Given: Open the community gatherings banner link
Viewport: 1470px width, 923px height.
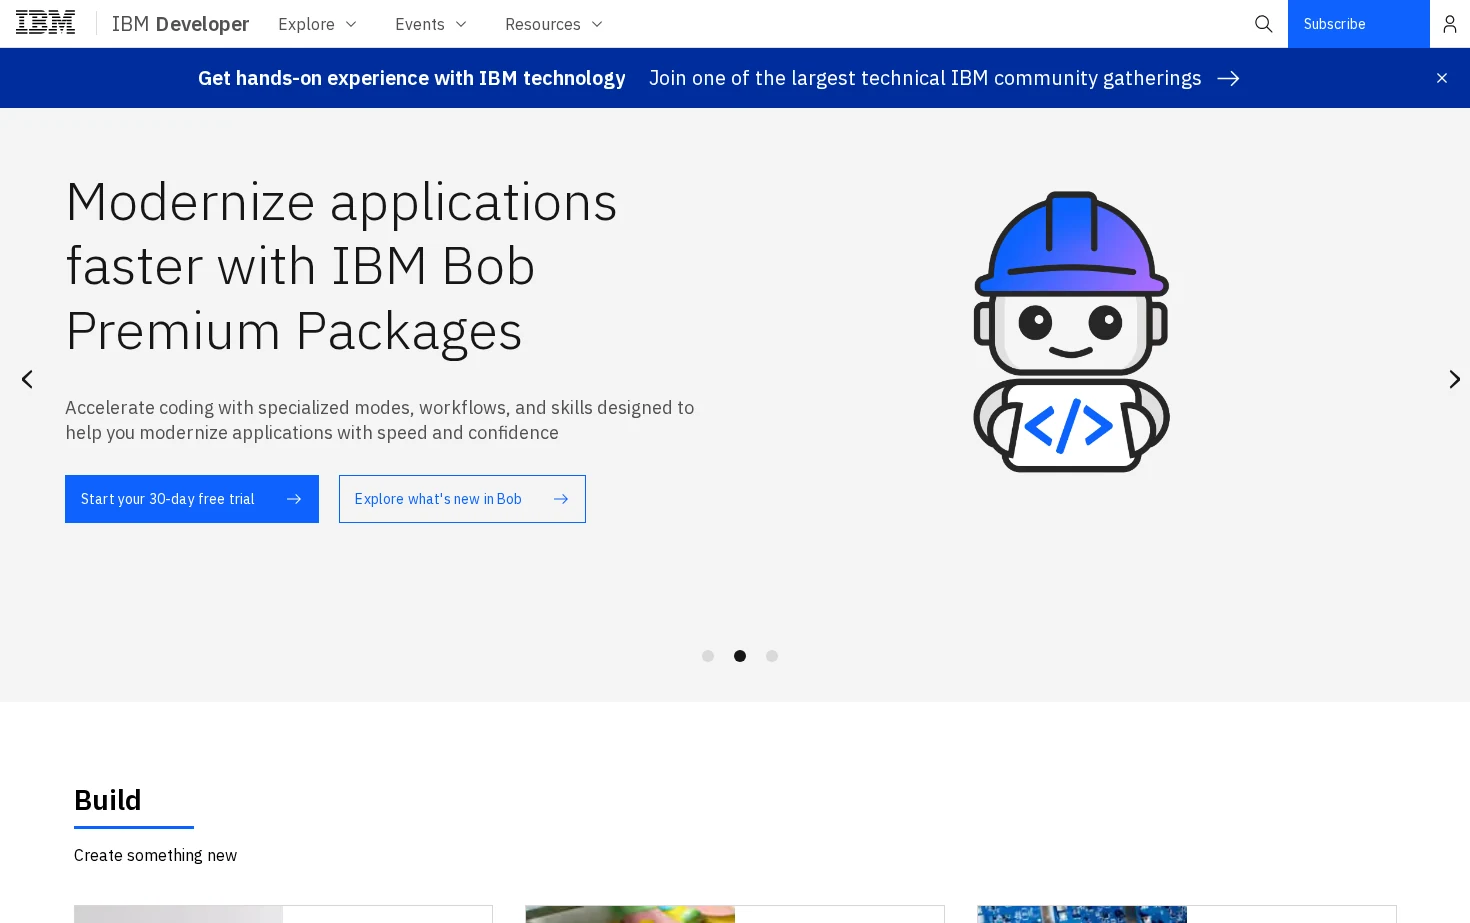Looking at the screenshot, I should [925, 78].
